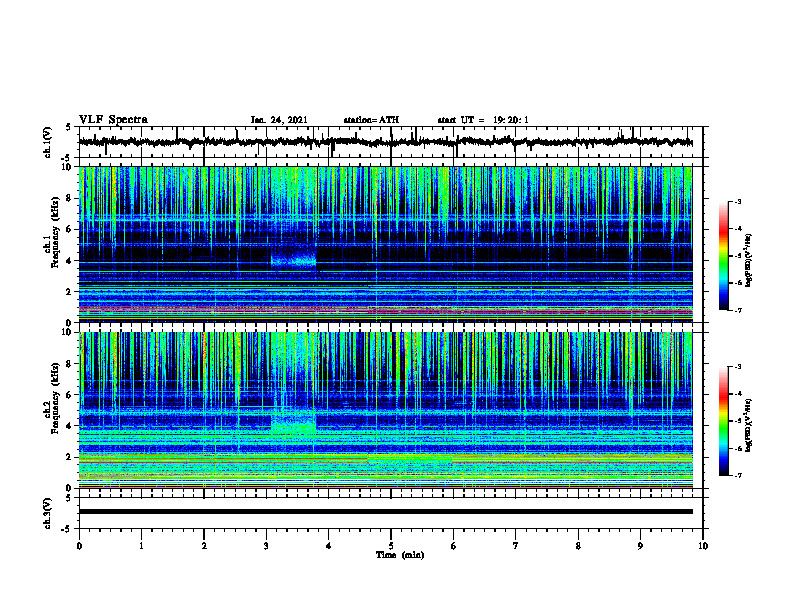The image size is (792, 612).
Task: Click the ch.1(V) waveform axis label
Action: [x=48, y=142]
